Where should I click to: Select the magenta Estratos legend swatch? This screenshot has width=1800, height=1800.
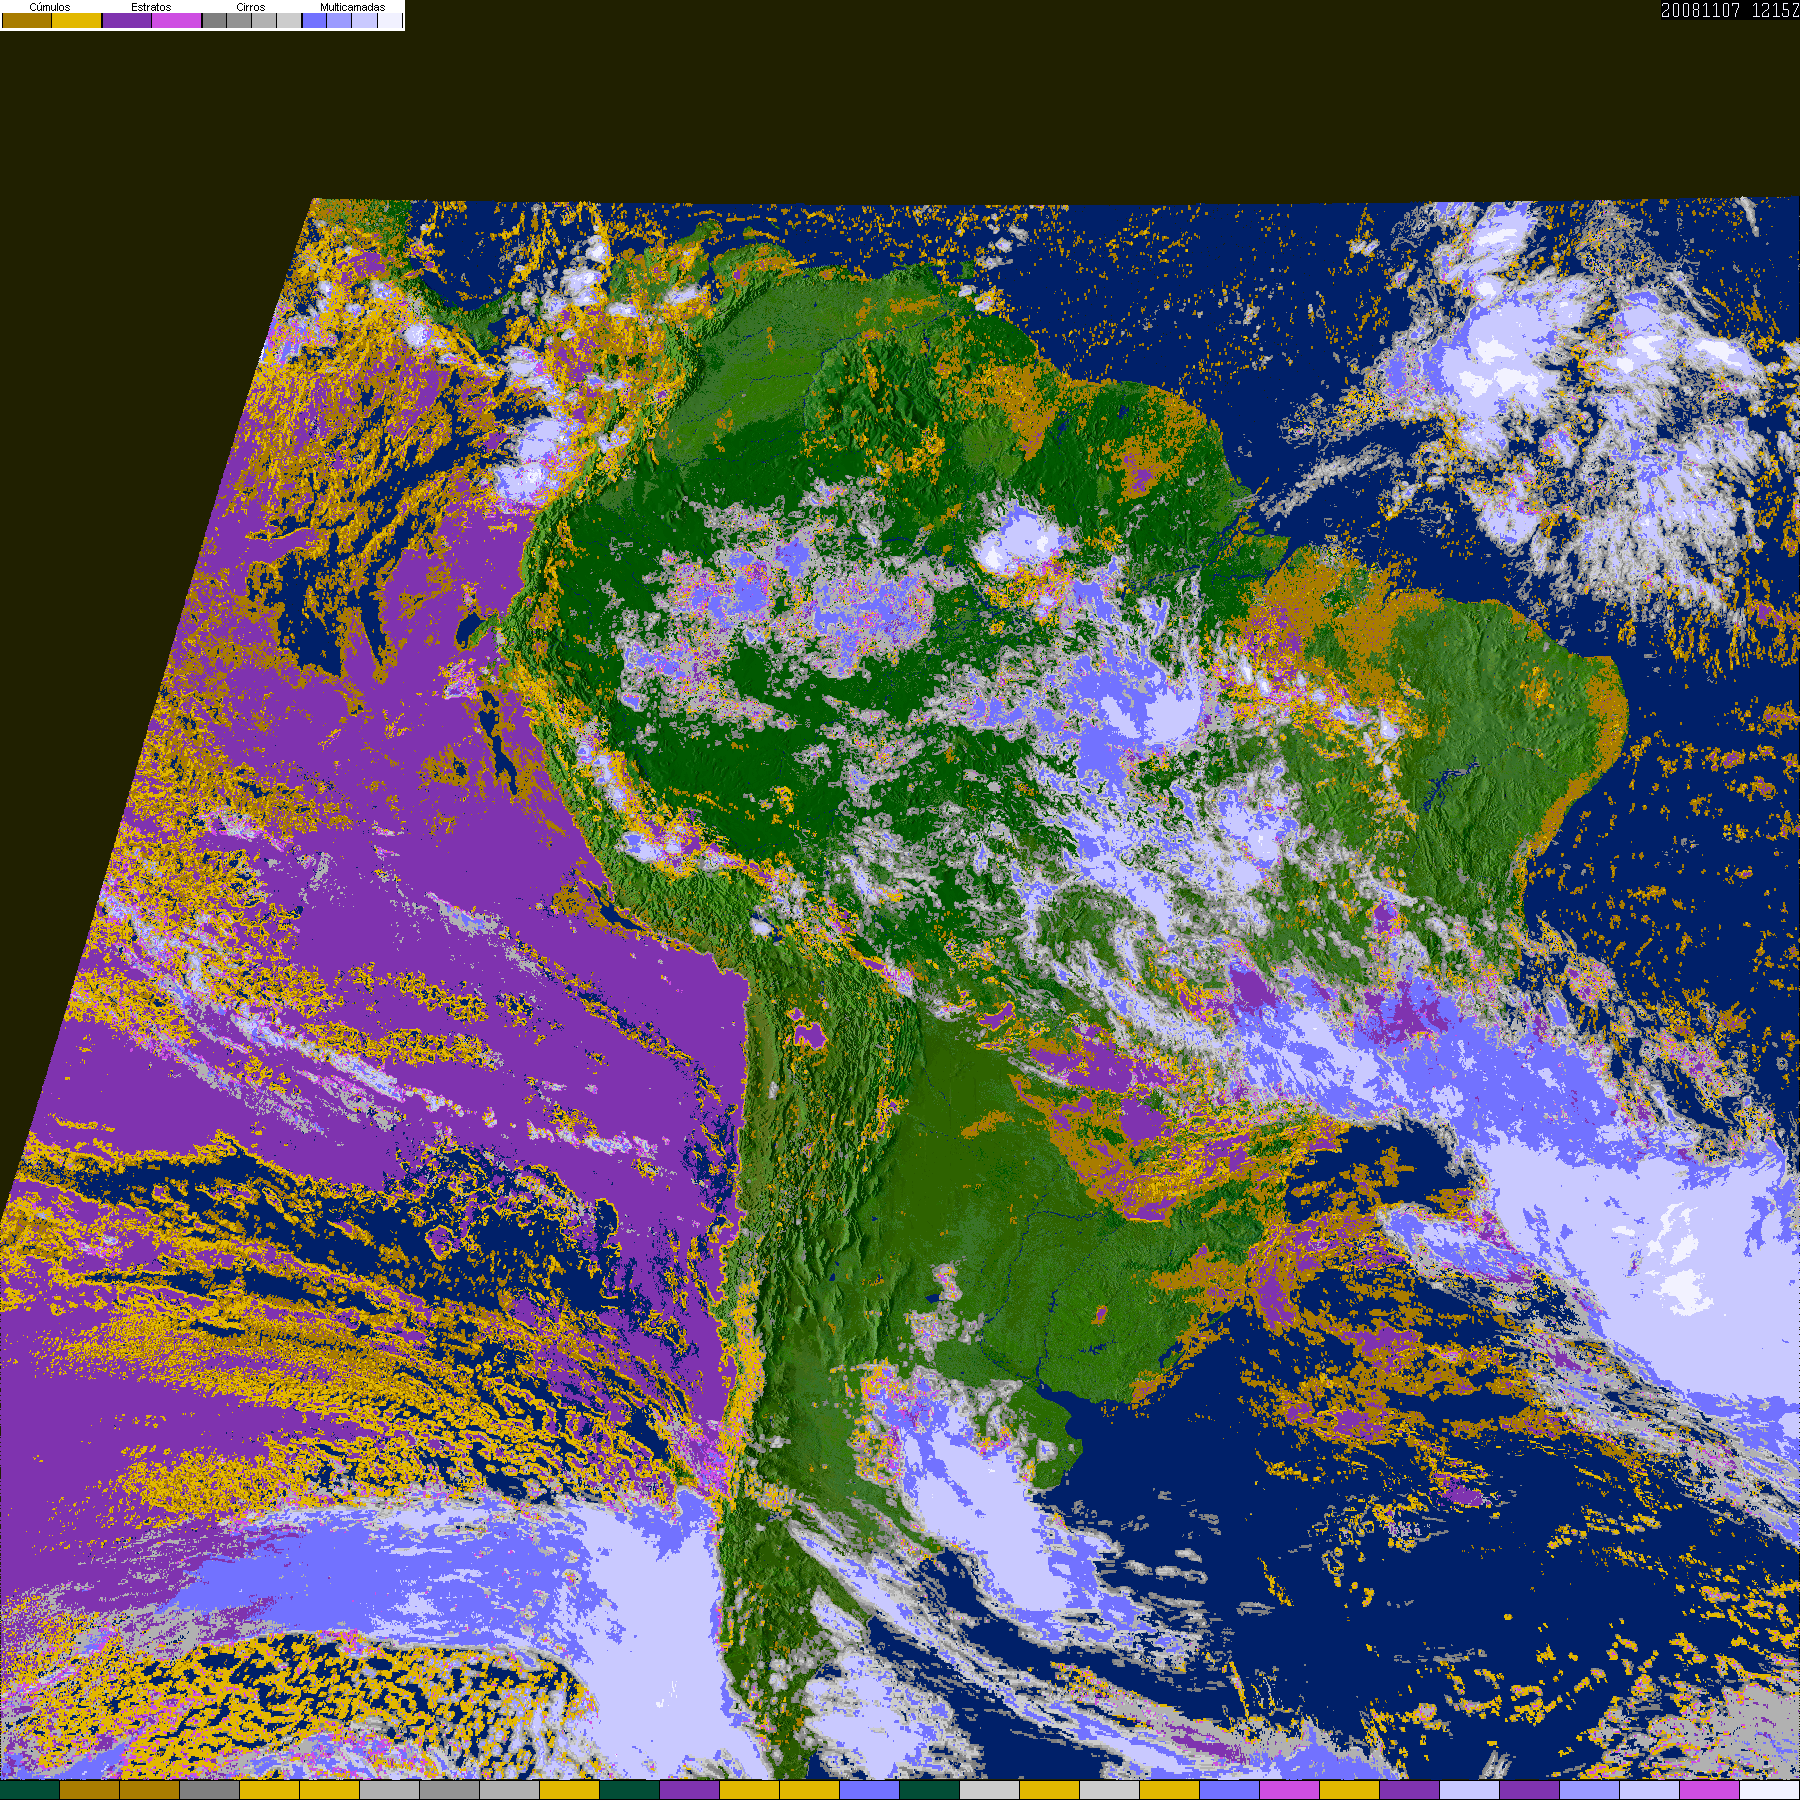pos(176,20)
